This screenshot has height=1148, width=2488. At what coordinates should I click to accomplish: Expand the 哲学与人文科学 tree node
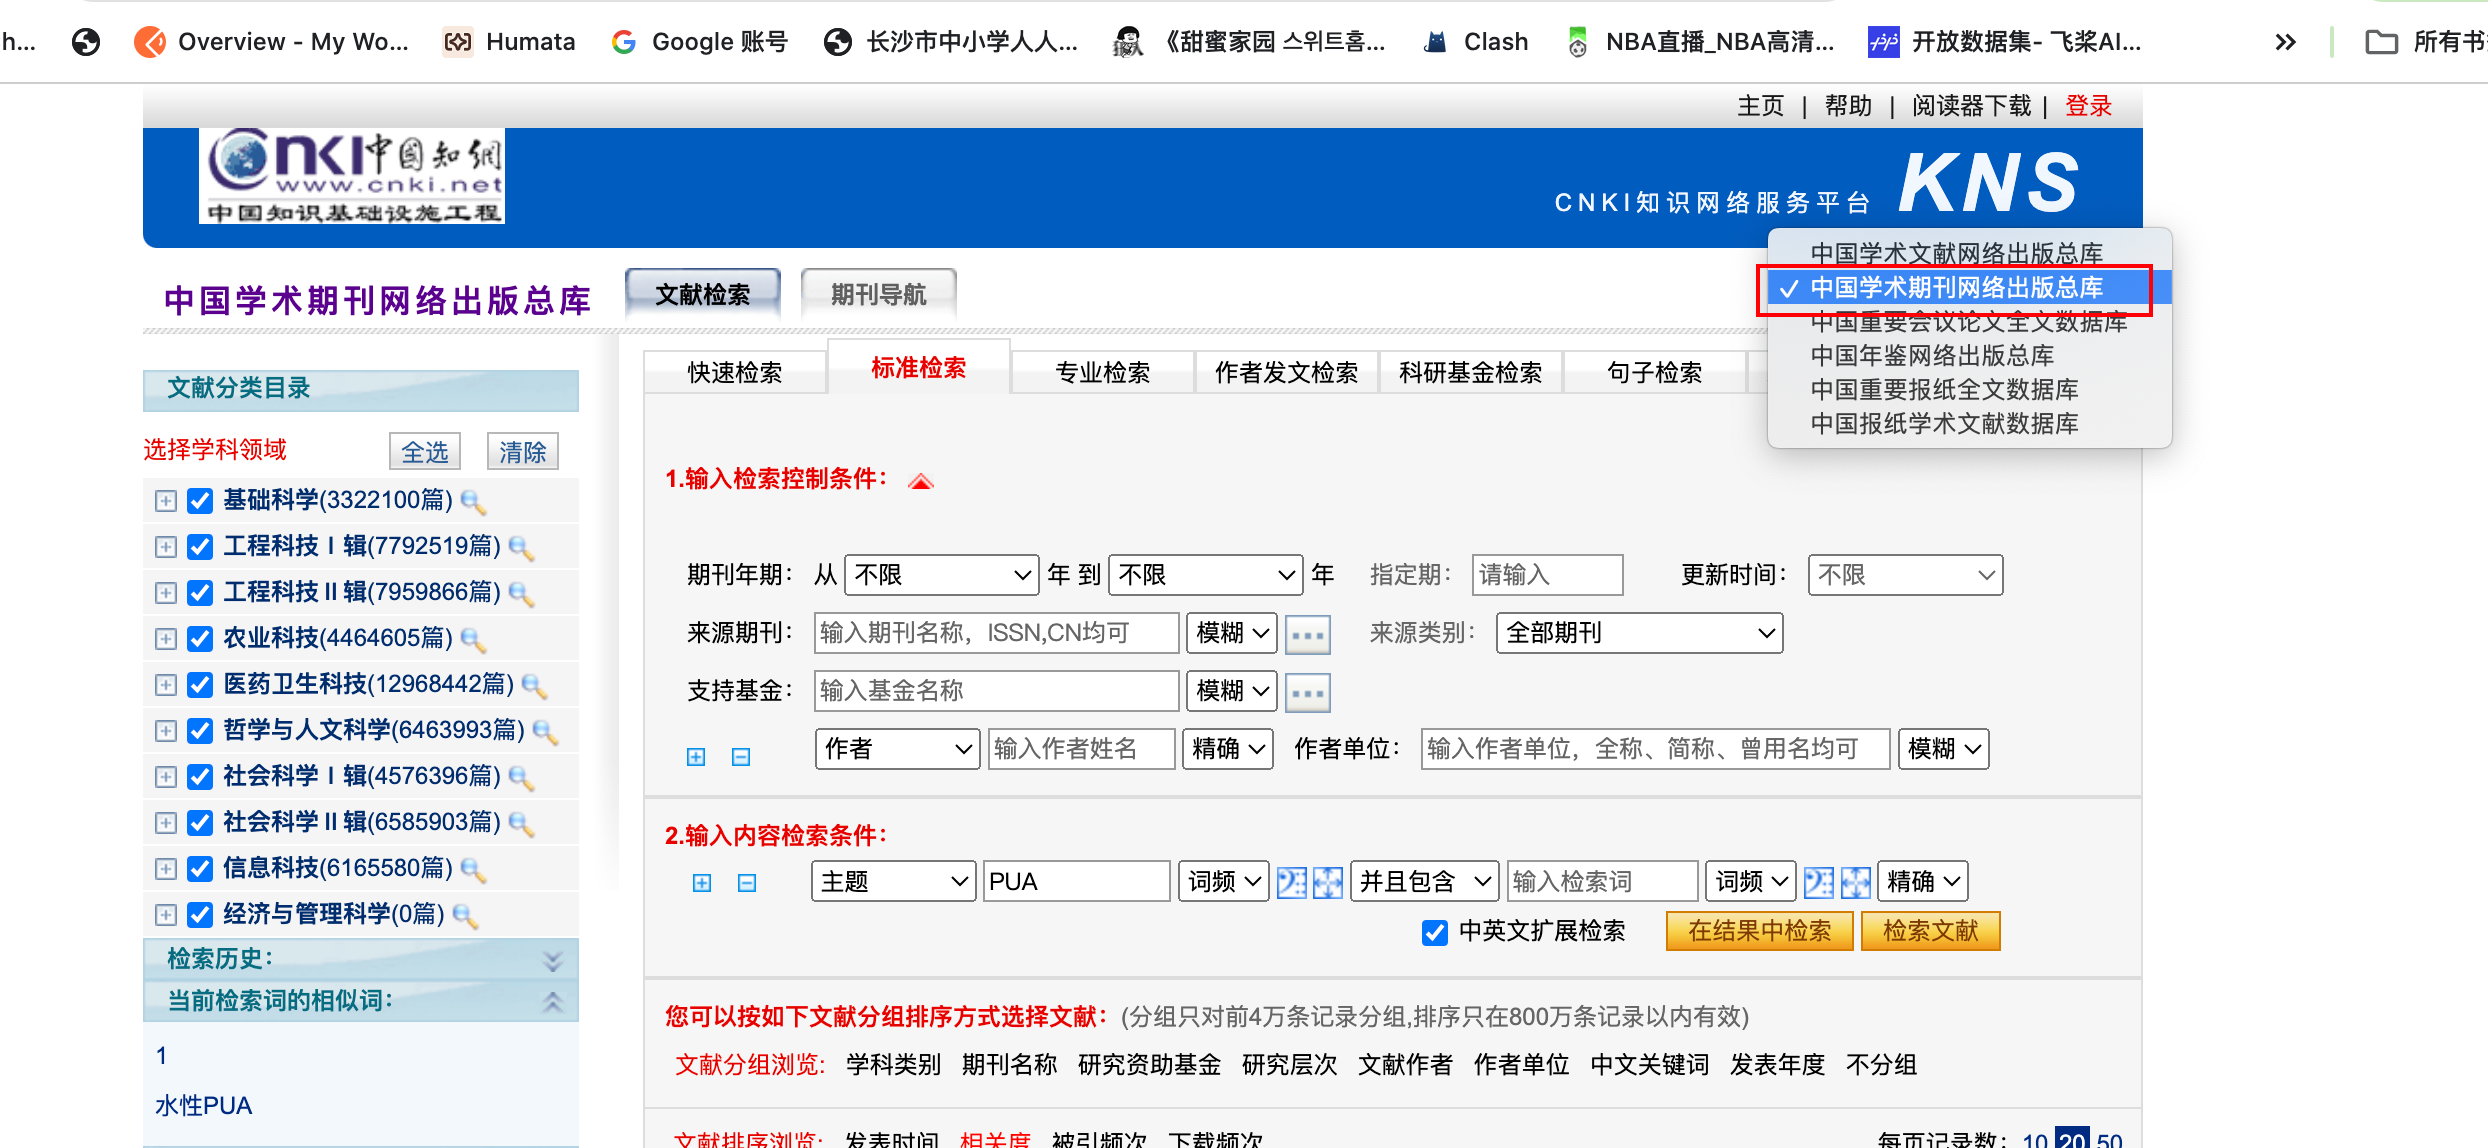[166, 731]
